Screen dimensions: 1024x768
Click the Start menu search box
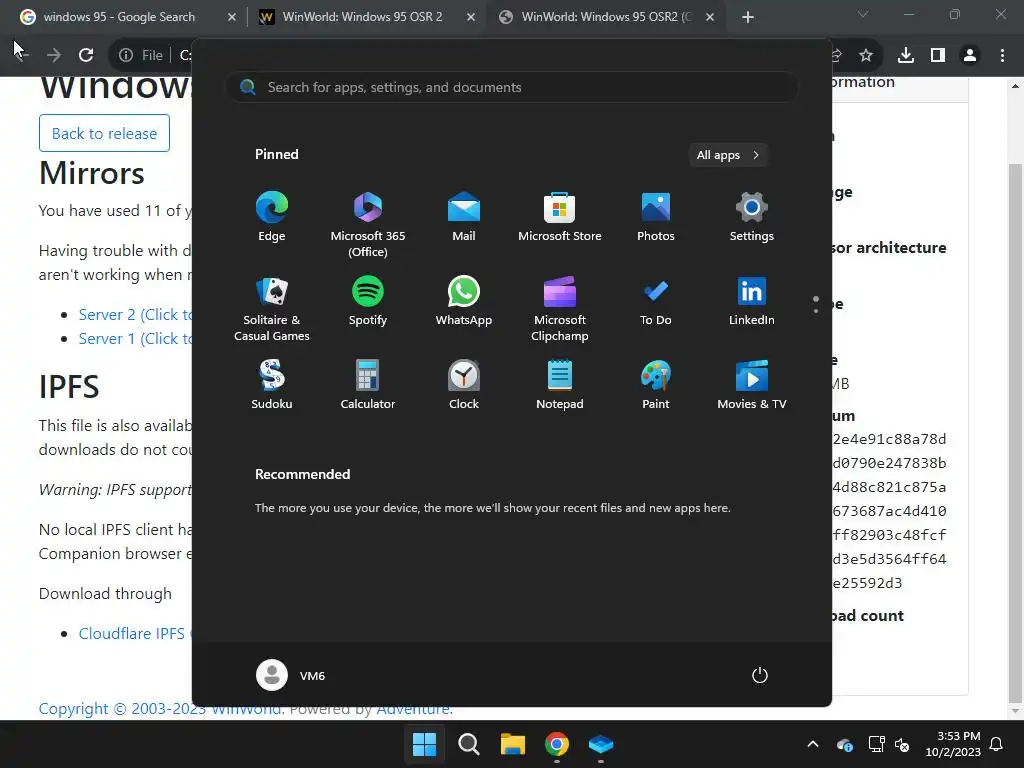512,88
